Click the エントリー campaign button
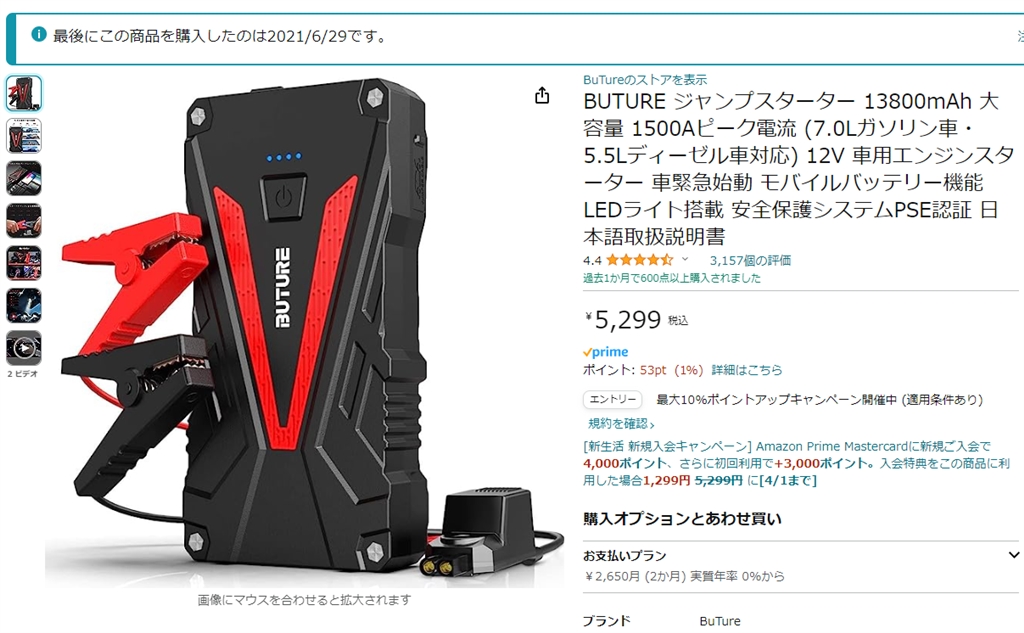Image resolution: width=1024 pixels, height=633 pixels. pos(613,399)
